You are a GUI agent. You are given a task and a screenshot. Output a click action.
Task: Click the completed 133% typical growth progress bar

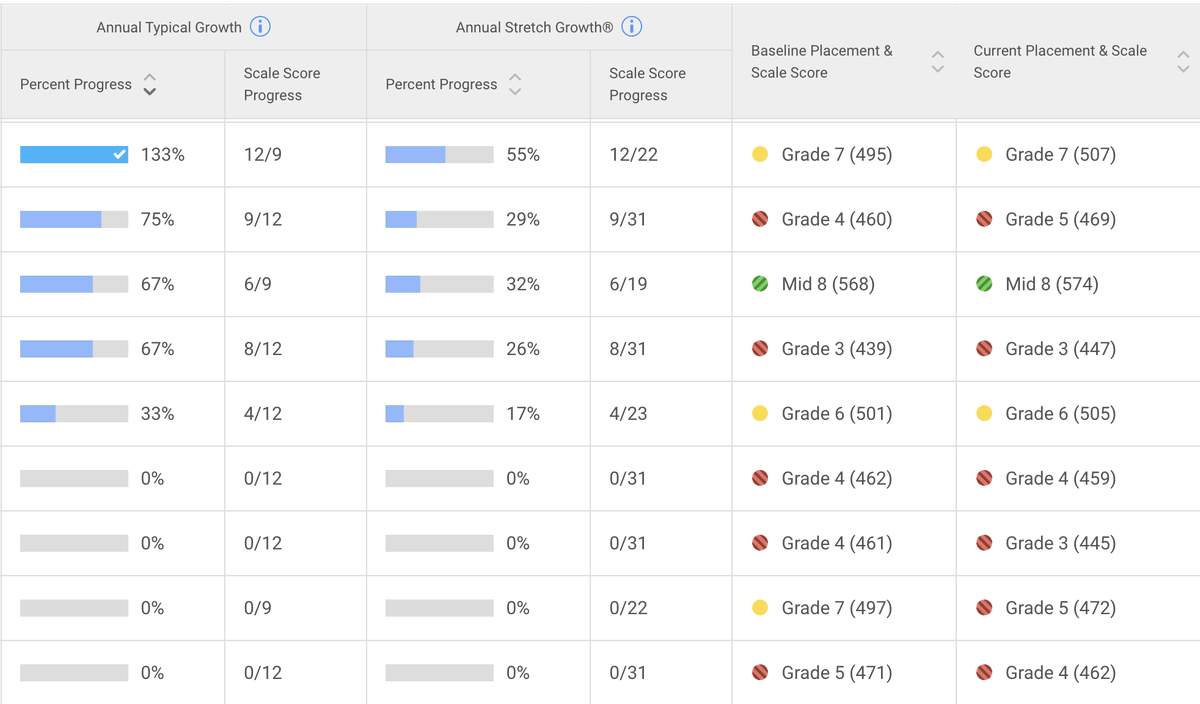[x=74, y=154]
